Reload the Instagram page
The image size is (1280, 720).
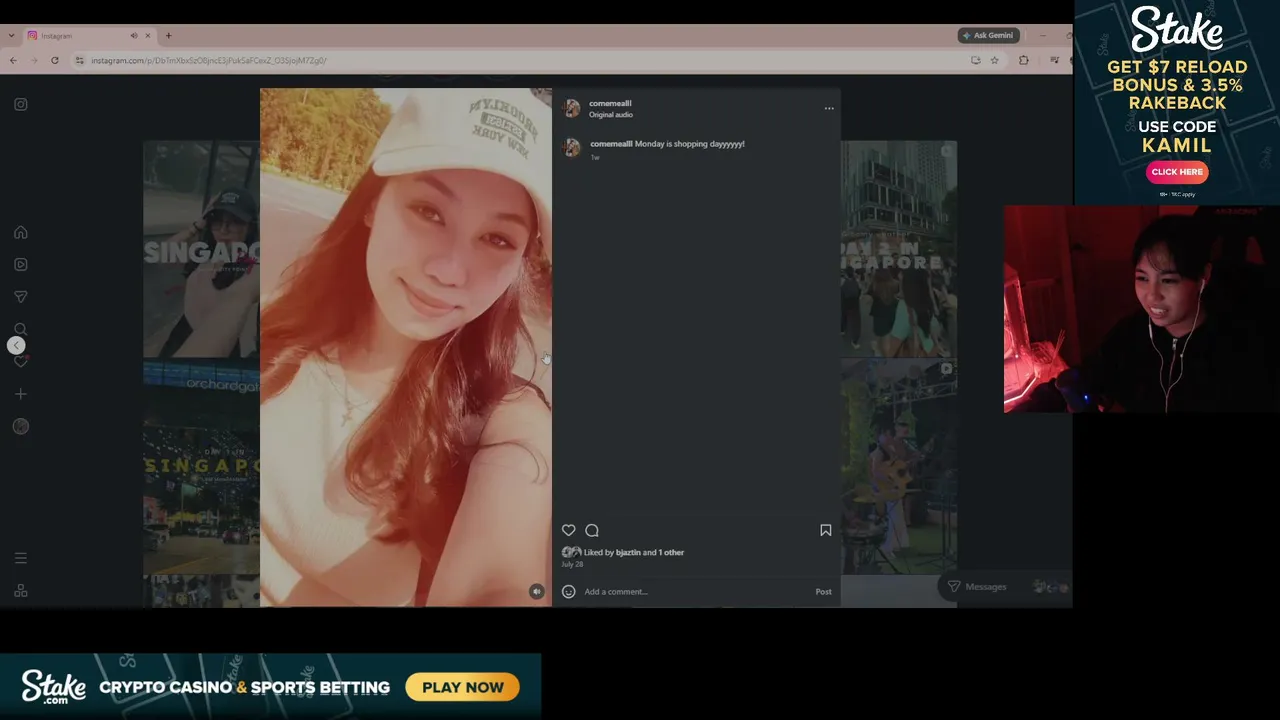(55, 60)
